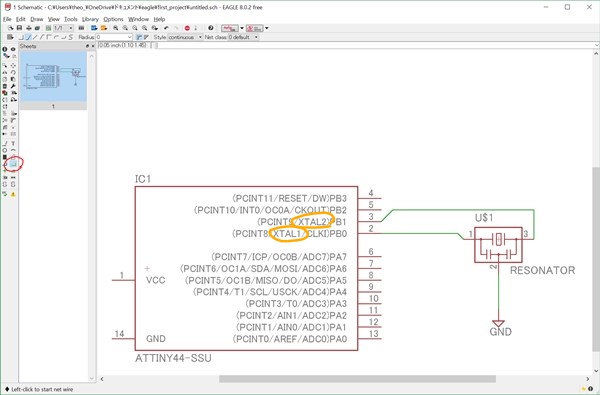Run a script with the Script icon
The image size is (600, 395).
pyautogui.click(x=94, y=28)
